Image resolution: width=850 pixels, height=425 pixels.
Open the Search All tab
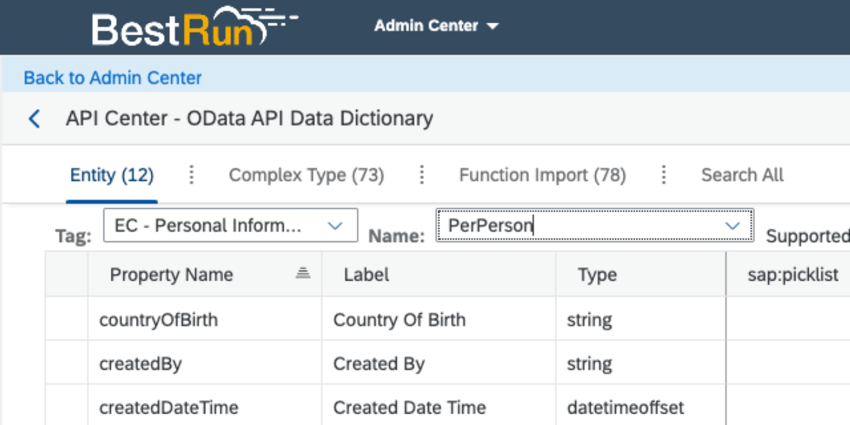pos(742,175)
